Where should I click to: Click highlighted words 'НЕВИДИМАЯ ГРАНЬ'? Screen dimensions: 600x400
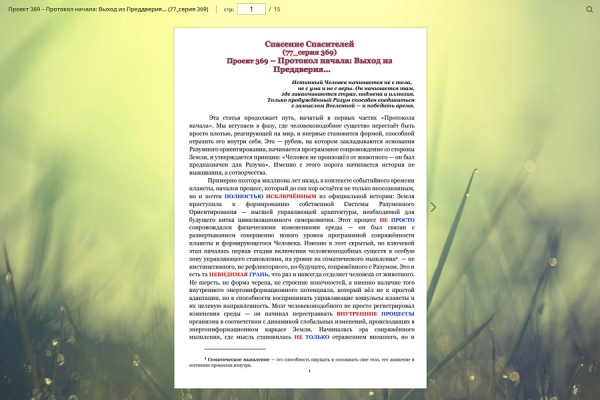(x=239, y=274)
